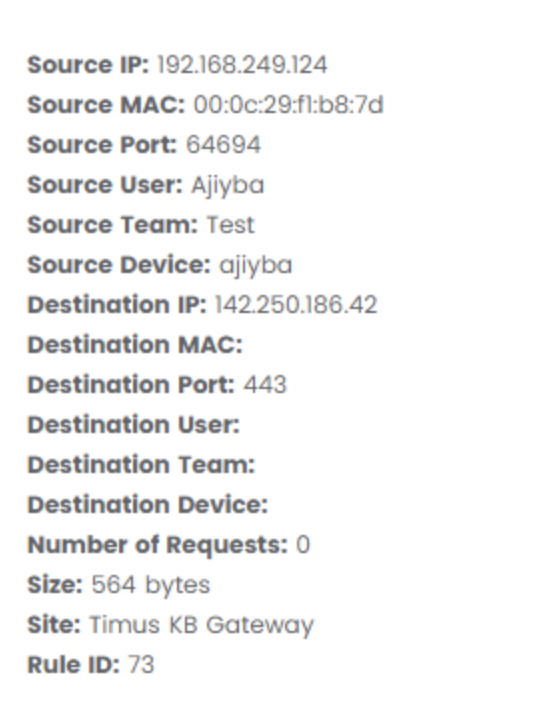Click the Rule ID label text

point(74,664)
